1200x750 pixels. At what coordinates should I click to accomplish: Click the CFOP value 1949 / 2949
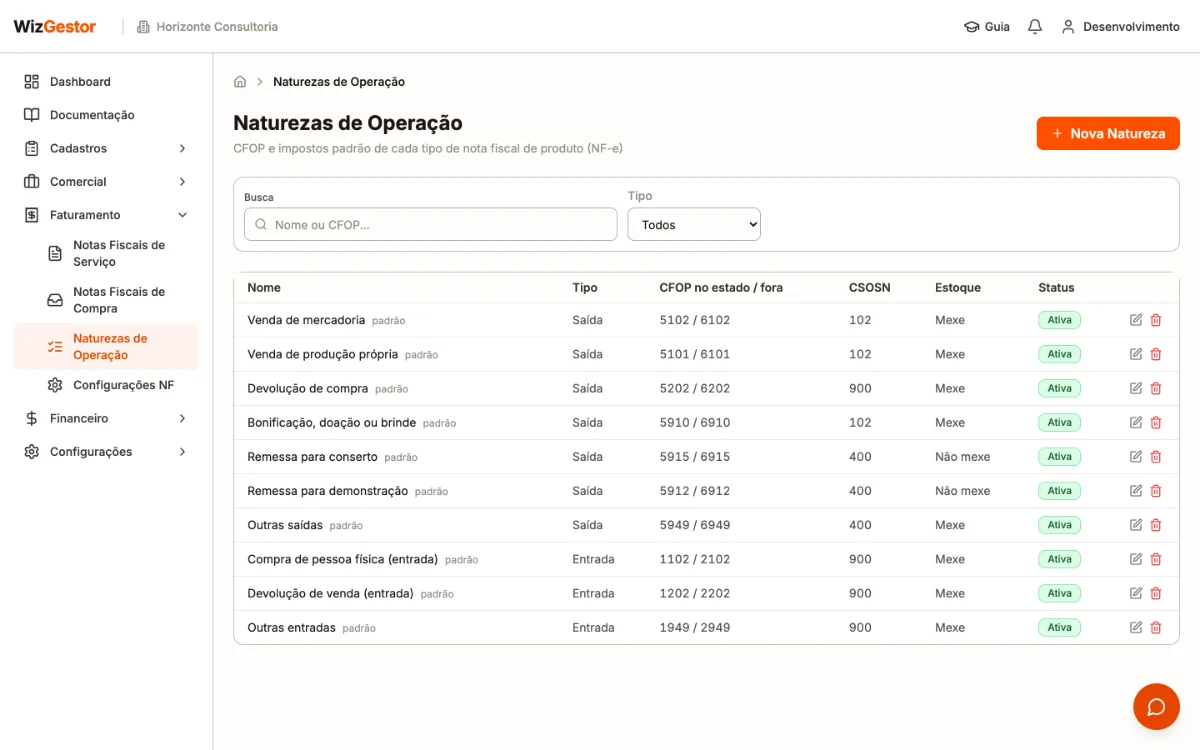(695, 627)
